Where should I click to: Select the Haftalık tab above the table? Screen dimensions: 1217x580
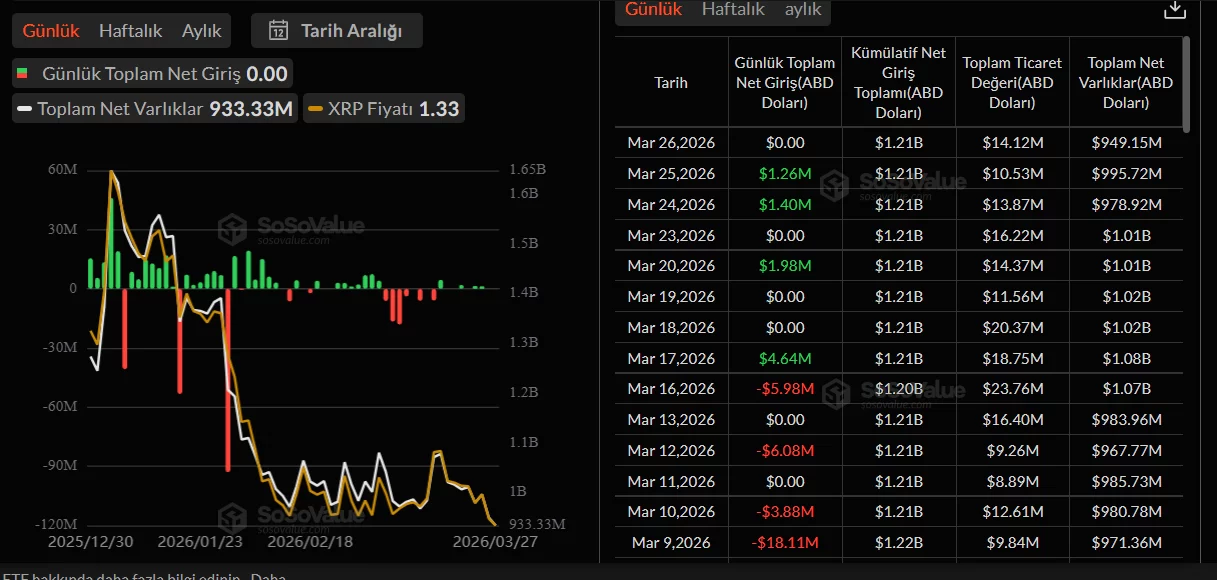pos(733,9)
